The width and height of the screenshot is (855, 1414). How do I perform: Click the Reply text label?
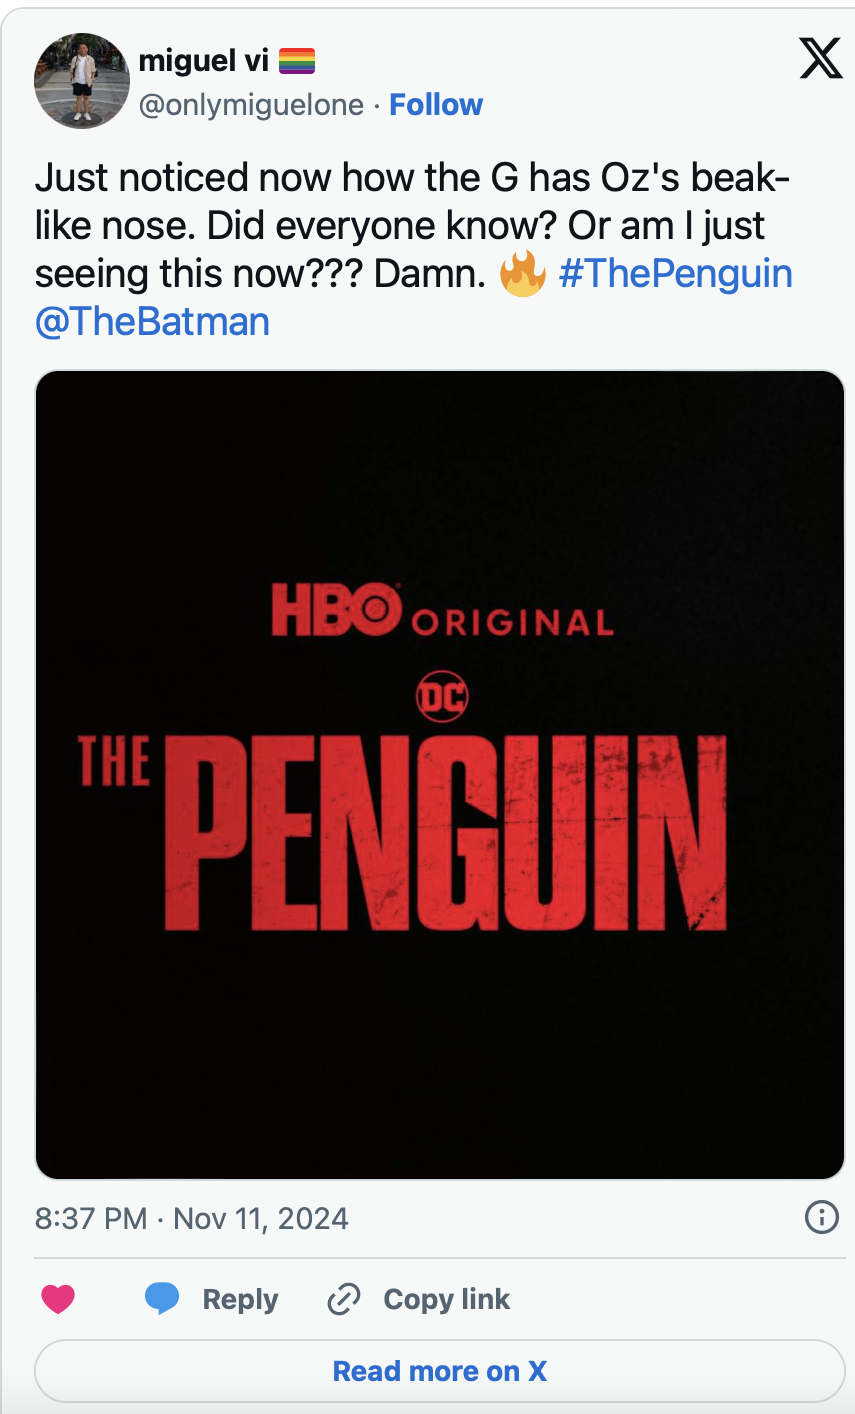[x=240, y=1299]
